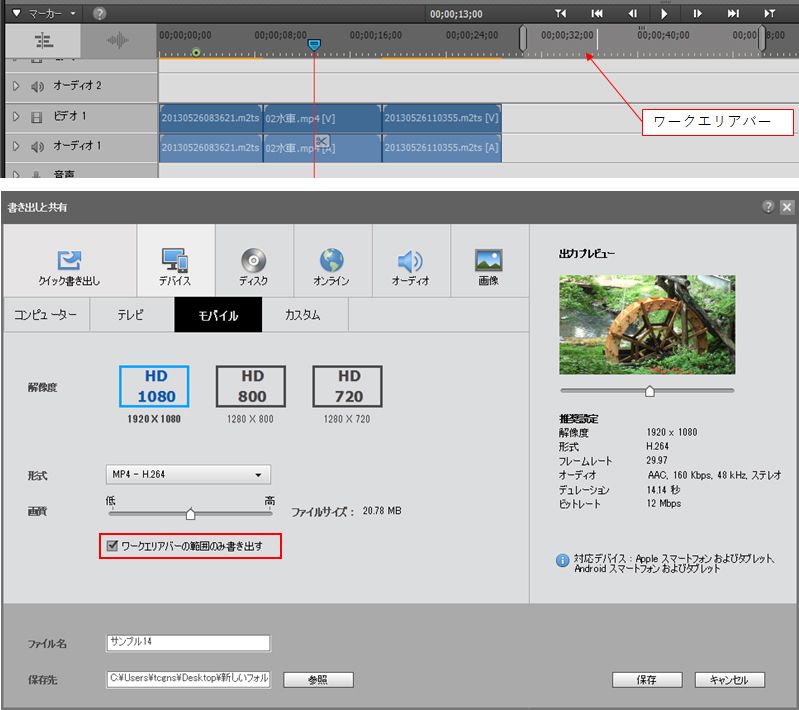
Task: Click the 参照 browse button
Action: [x=318, y=679]
